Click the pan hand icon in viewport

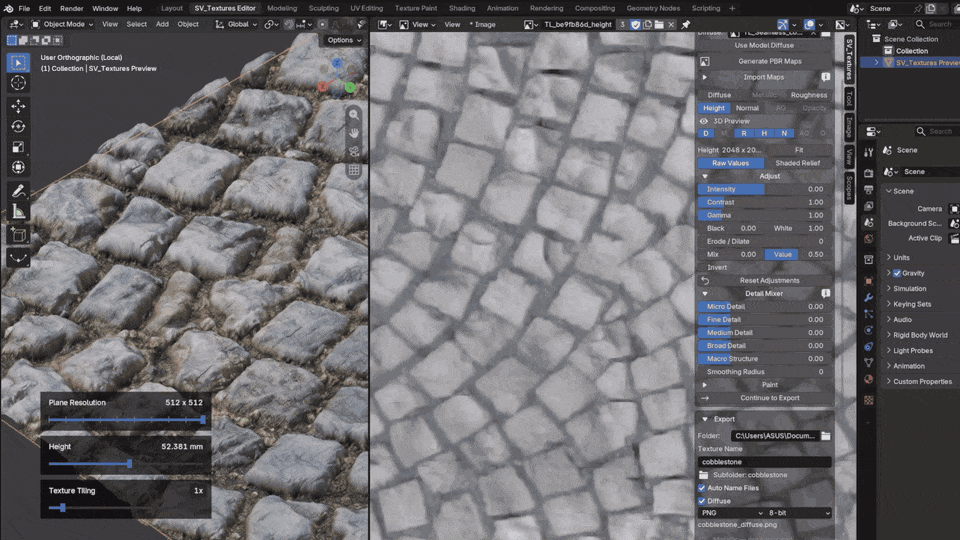click(354, 133)
